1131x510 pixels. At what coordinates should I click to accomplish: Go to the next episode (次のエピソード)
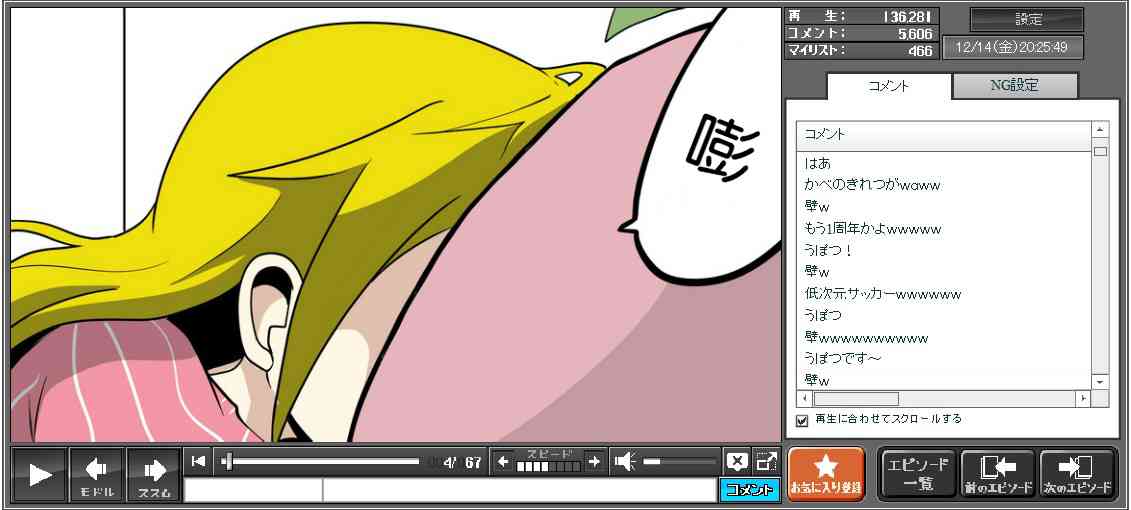[1077, 474]
